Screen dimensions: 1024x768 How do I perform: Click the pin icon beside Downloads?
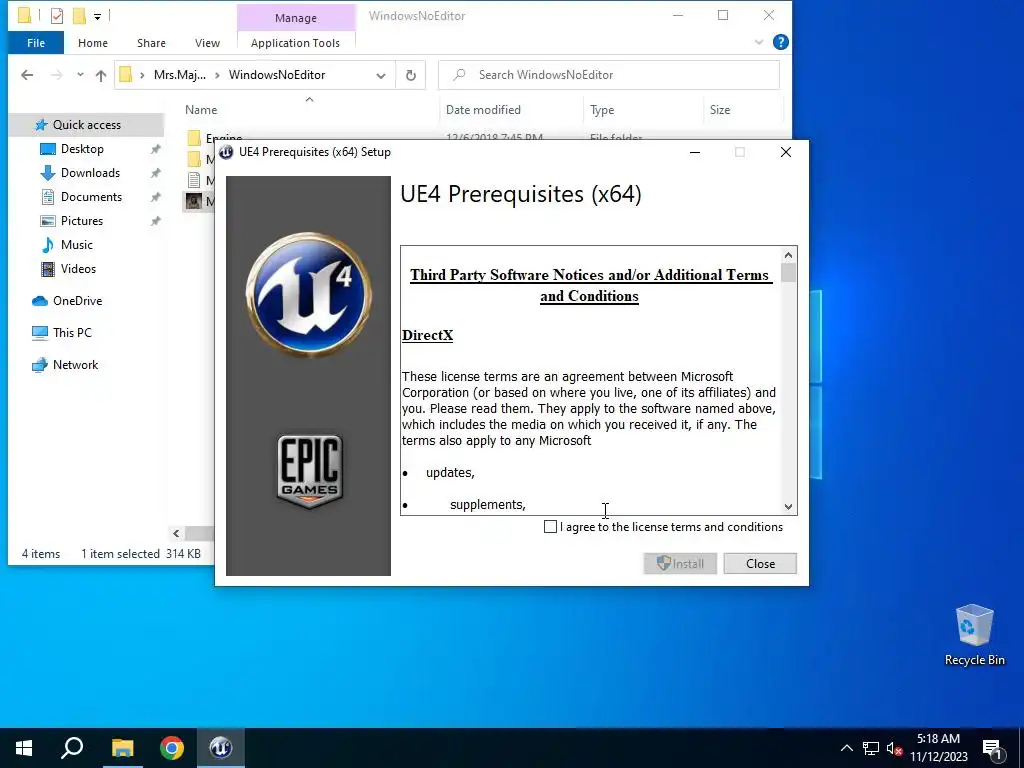[x=155, y=173]
